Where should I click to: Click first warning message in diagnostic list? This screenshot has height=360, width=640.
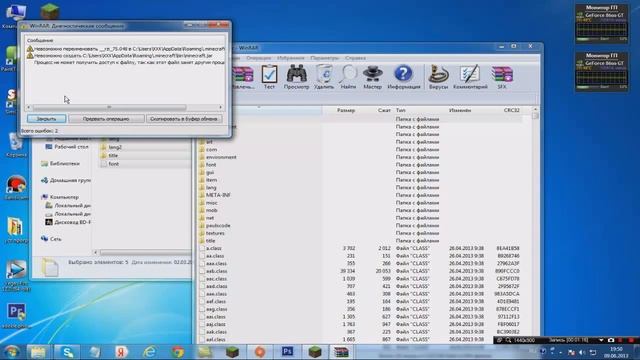pos(126,49)
